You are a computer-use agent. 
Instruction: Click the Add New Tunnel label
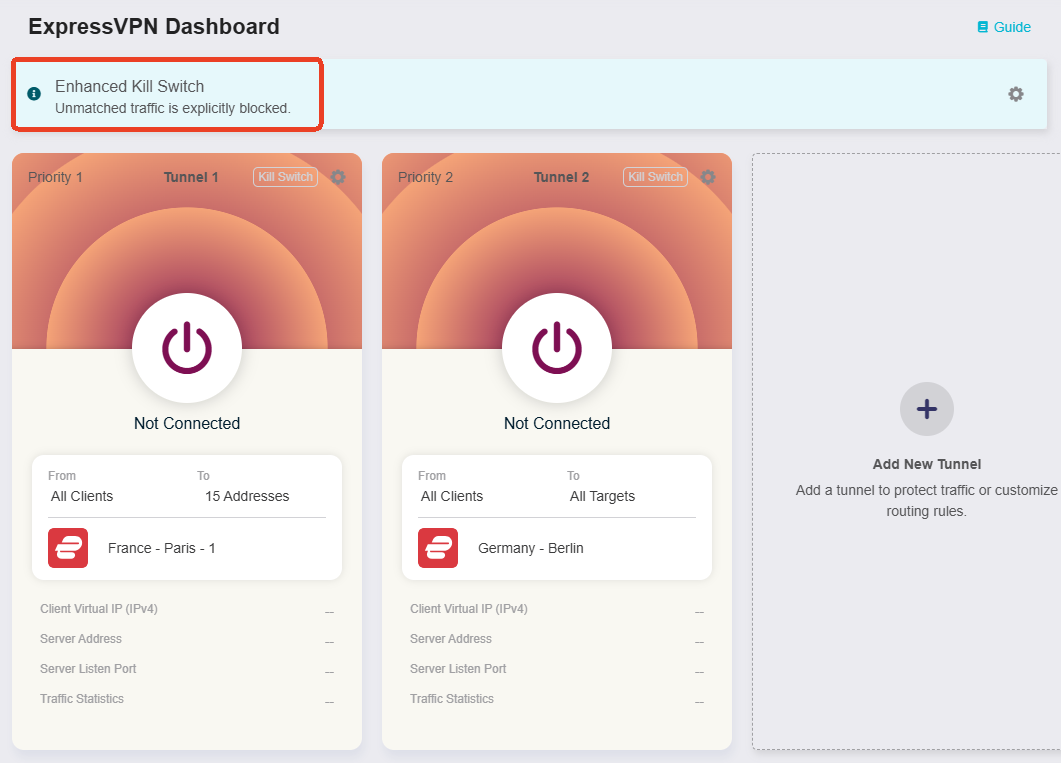[x=926, y=464]
